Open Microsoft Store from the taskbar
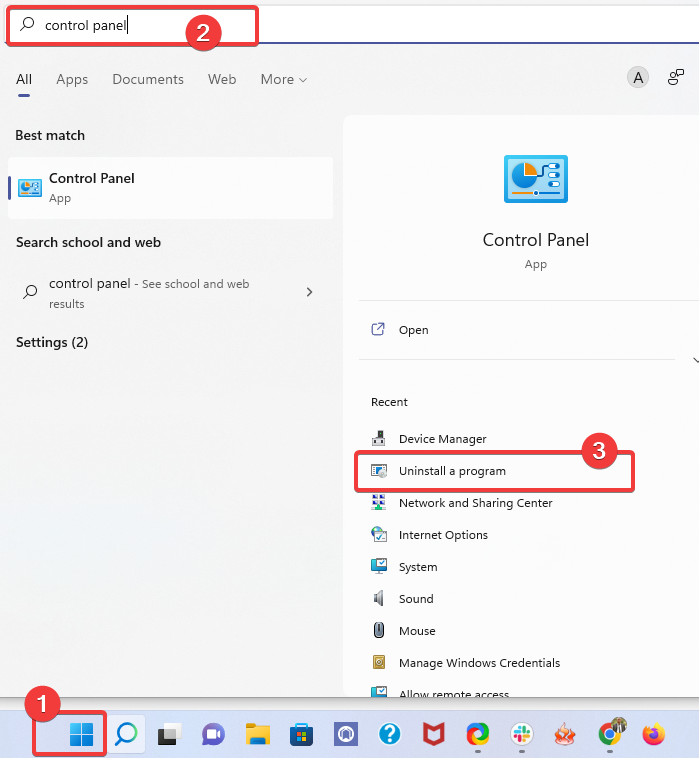This screenshot has width=699, height=758. (x=301, y=734)
